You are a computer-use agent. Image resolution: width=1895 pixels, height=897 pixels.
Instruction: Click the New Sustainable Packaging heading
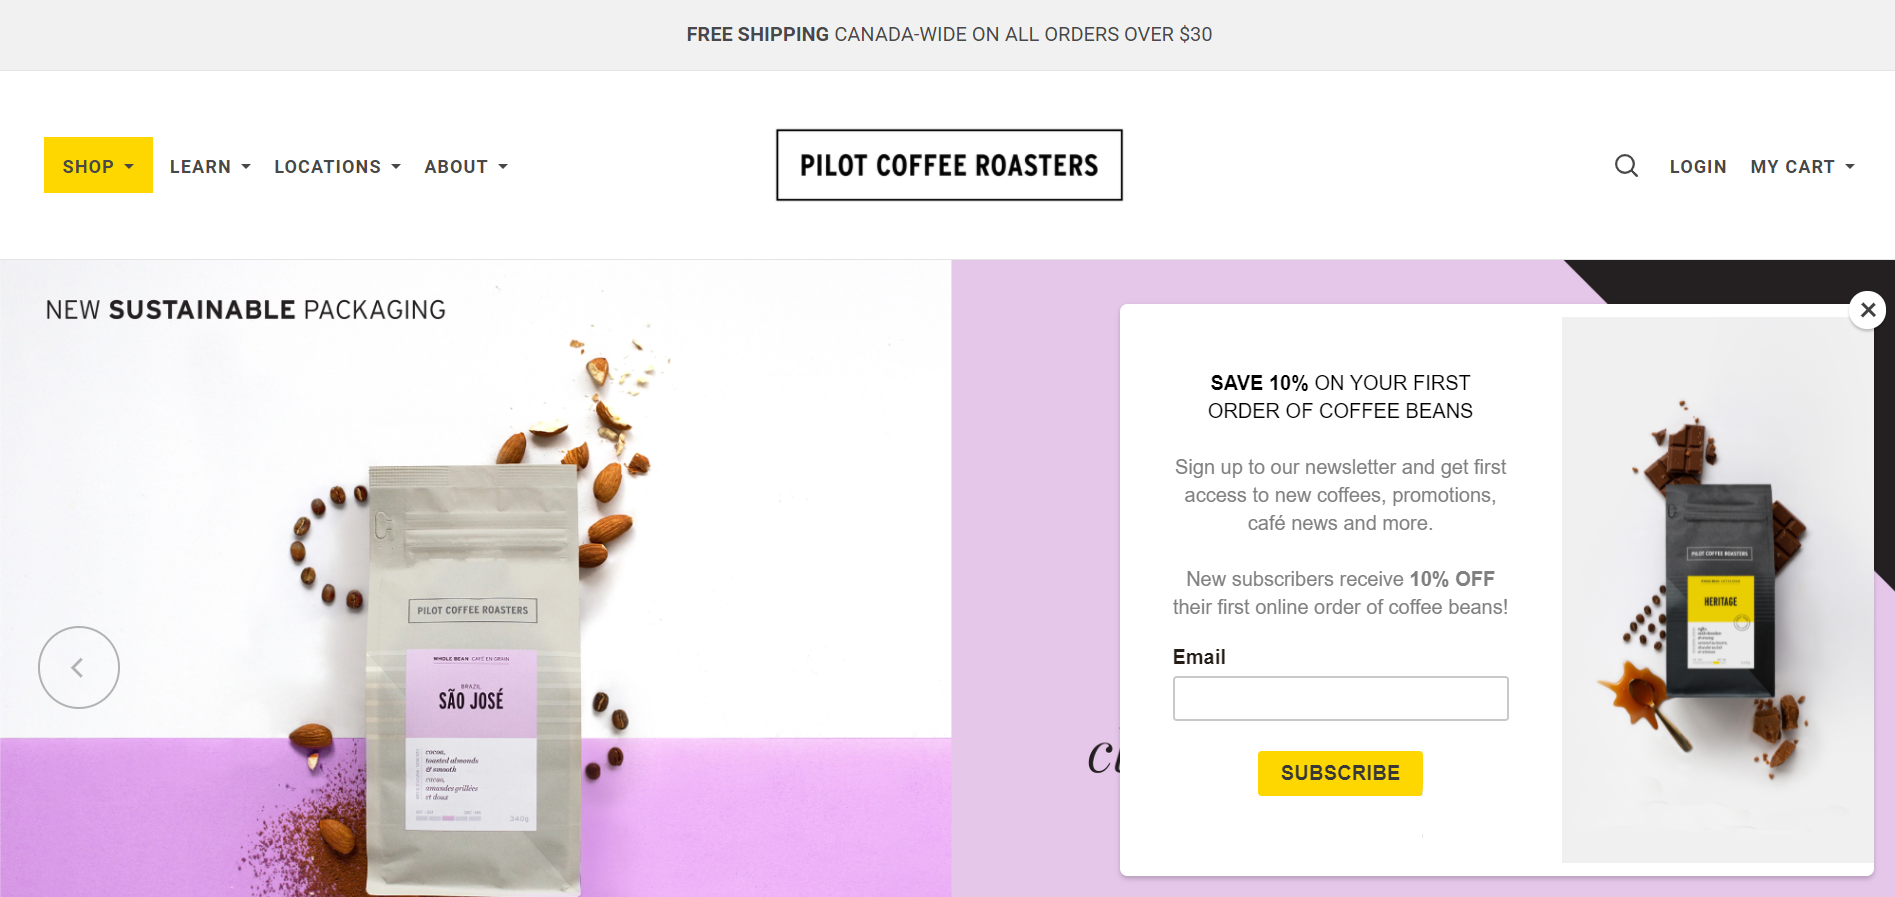[x=246, y=310]
